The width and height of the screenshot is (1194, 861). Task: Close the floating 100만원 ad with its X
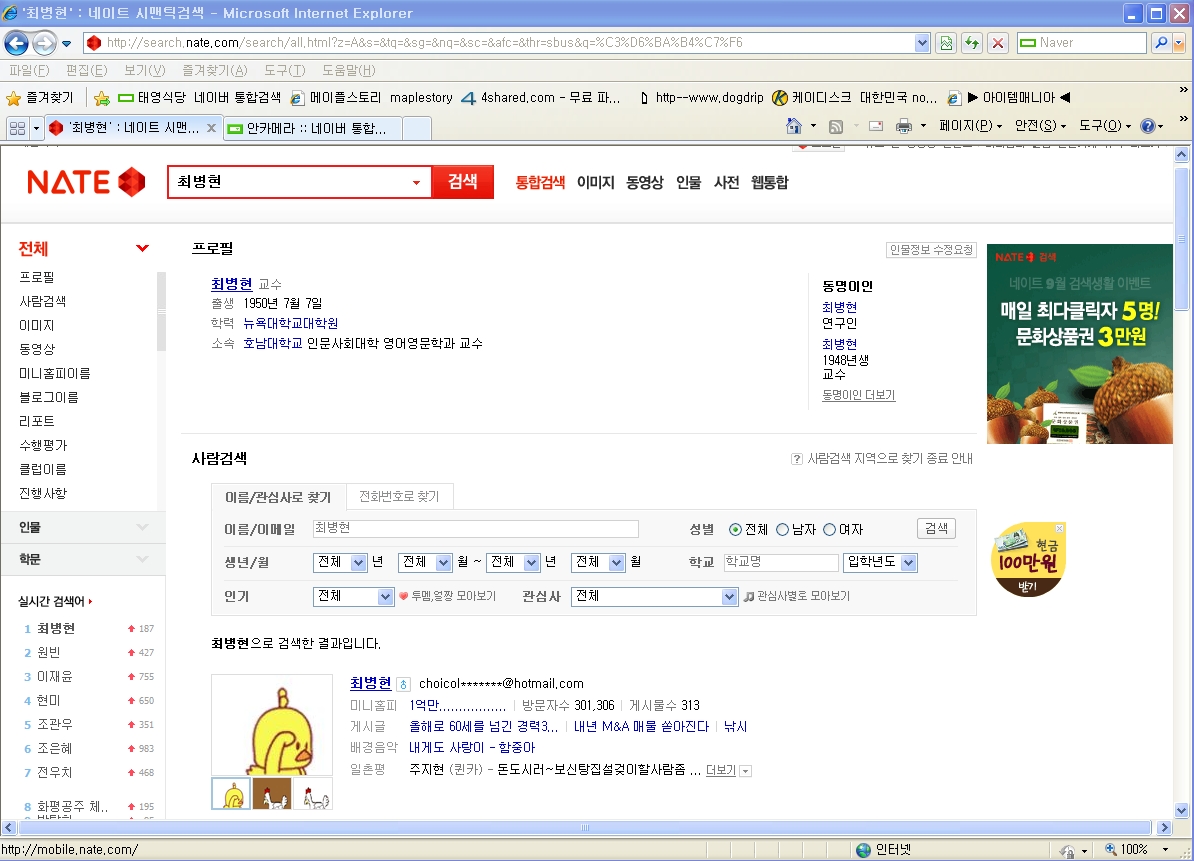(x=1059, y=528)
